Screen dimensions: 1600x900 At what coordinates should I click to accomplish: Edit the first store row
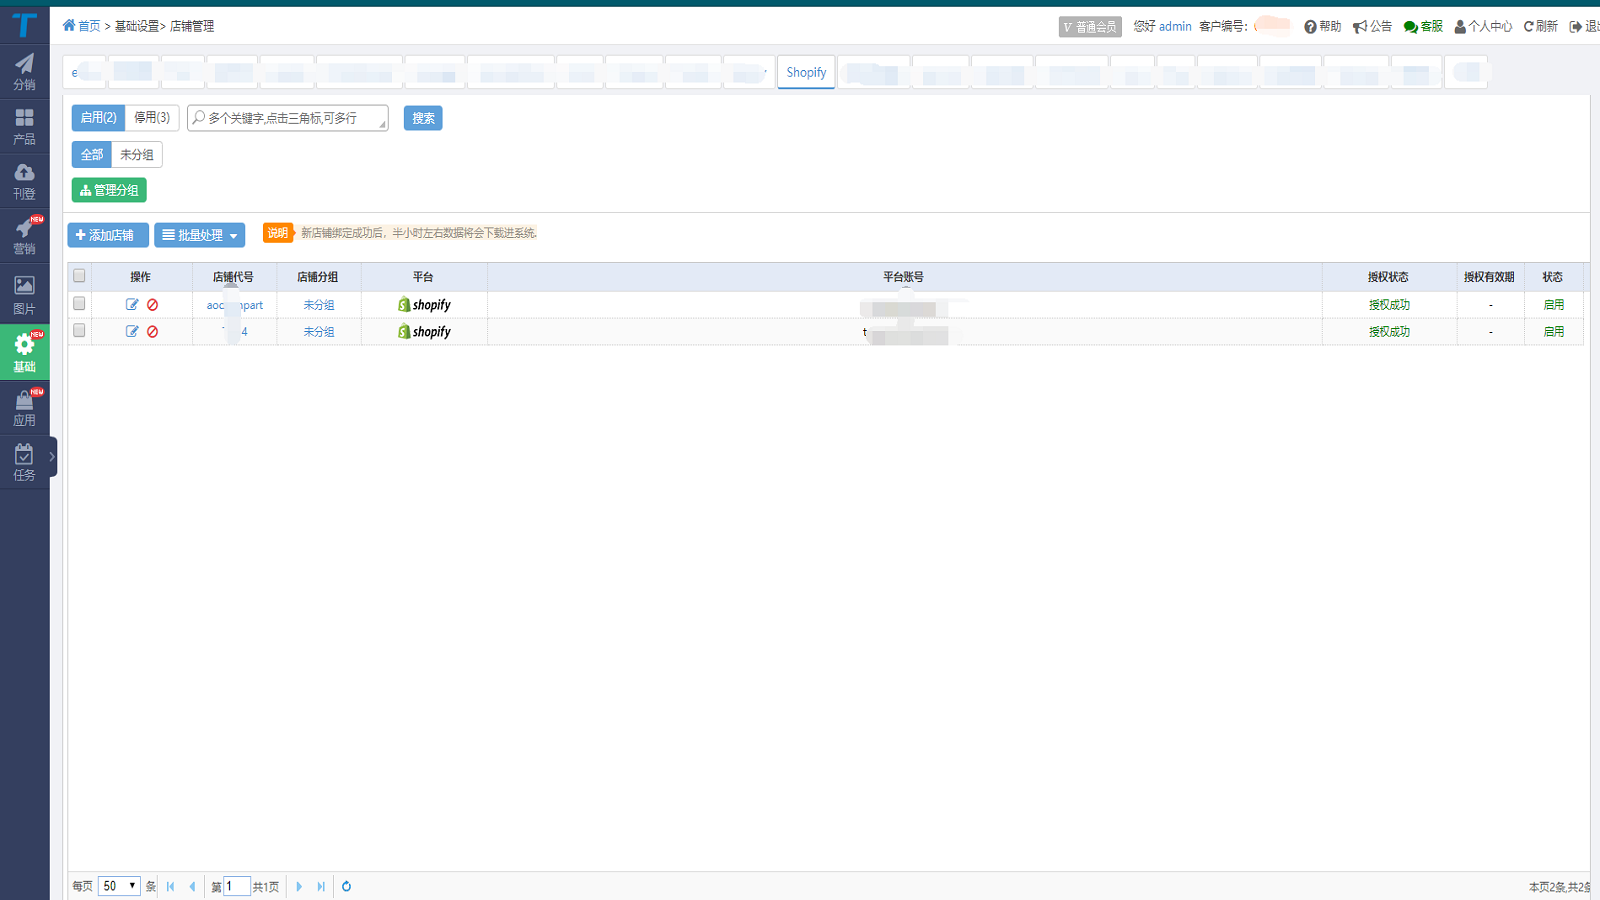(x=132, y=304)
